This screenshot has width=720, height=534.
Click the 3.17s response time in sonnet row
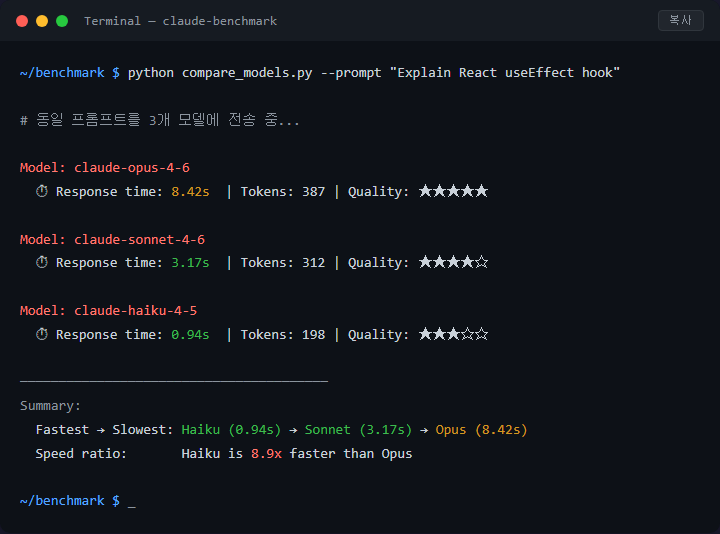(190, 263)
